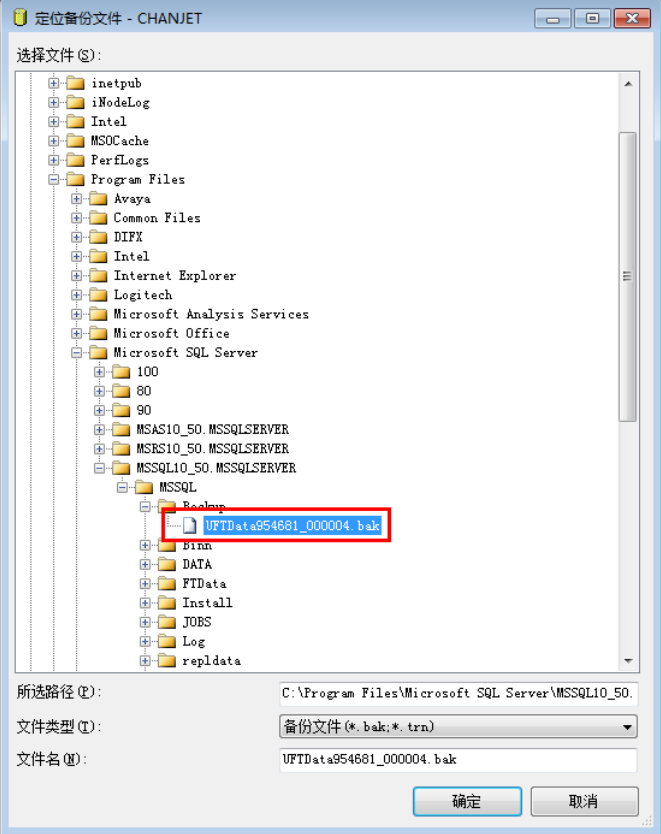The image size is (661, 834).
Task: Select the PerfLogs label
Action: click(120, 160)
